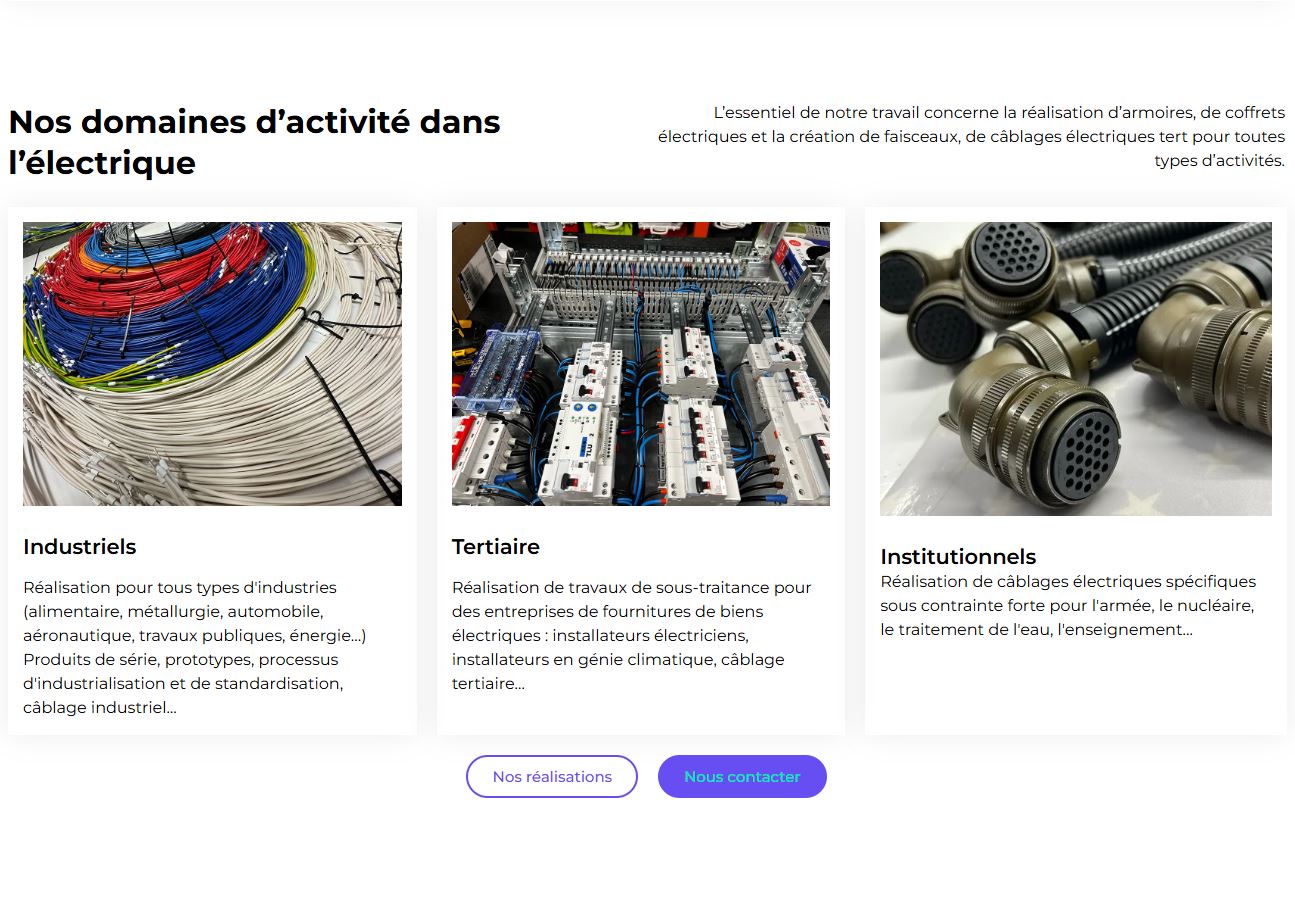1295x908 pixels.
Task: Open the colored wire coils photo
Action: 212,364
